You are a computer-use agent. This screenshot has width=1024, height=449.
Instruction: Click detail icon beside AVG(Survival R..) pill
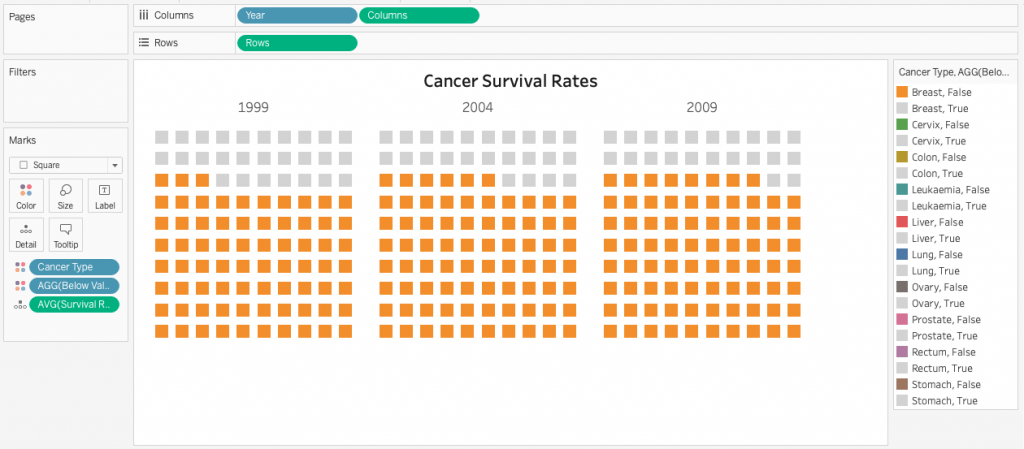coord(20,305)
